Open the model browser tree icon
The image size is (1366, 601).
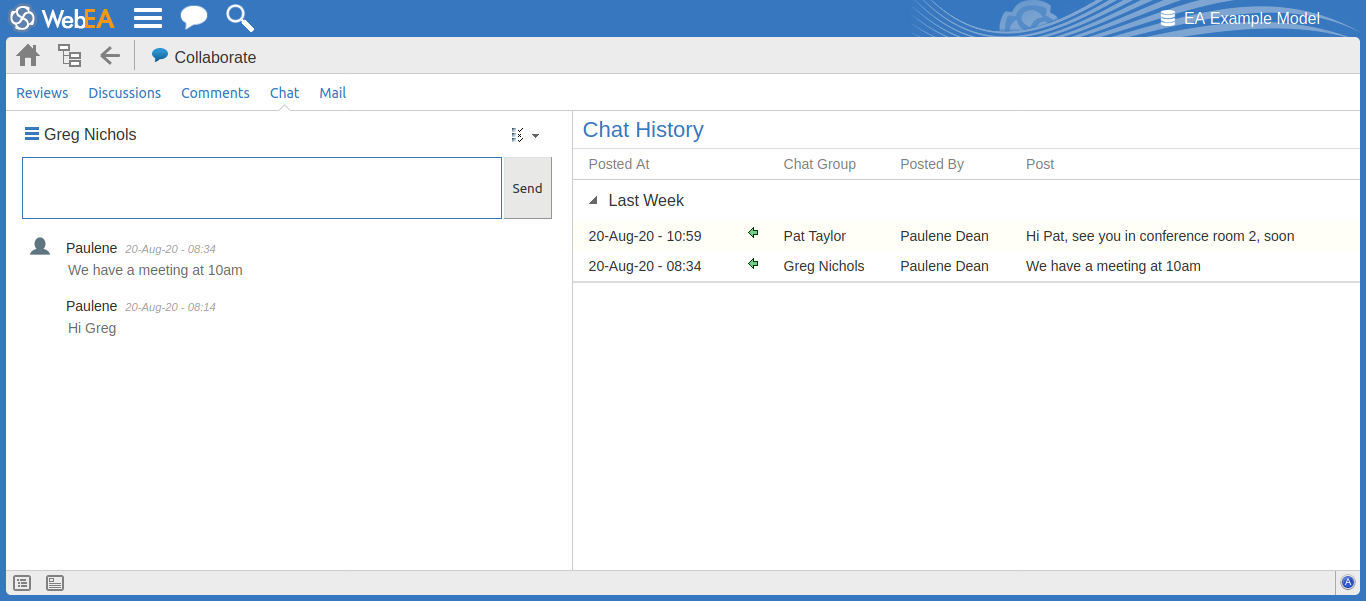[69, 56]
